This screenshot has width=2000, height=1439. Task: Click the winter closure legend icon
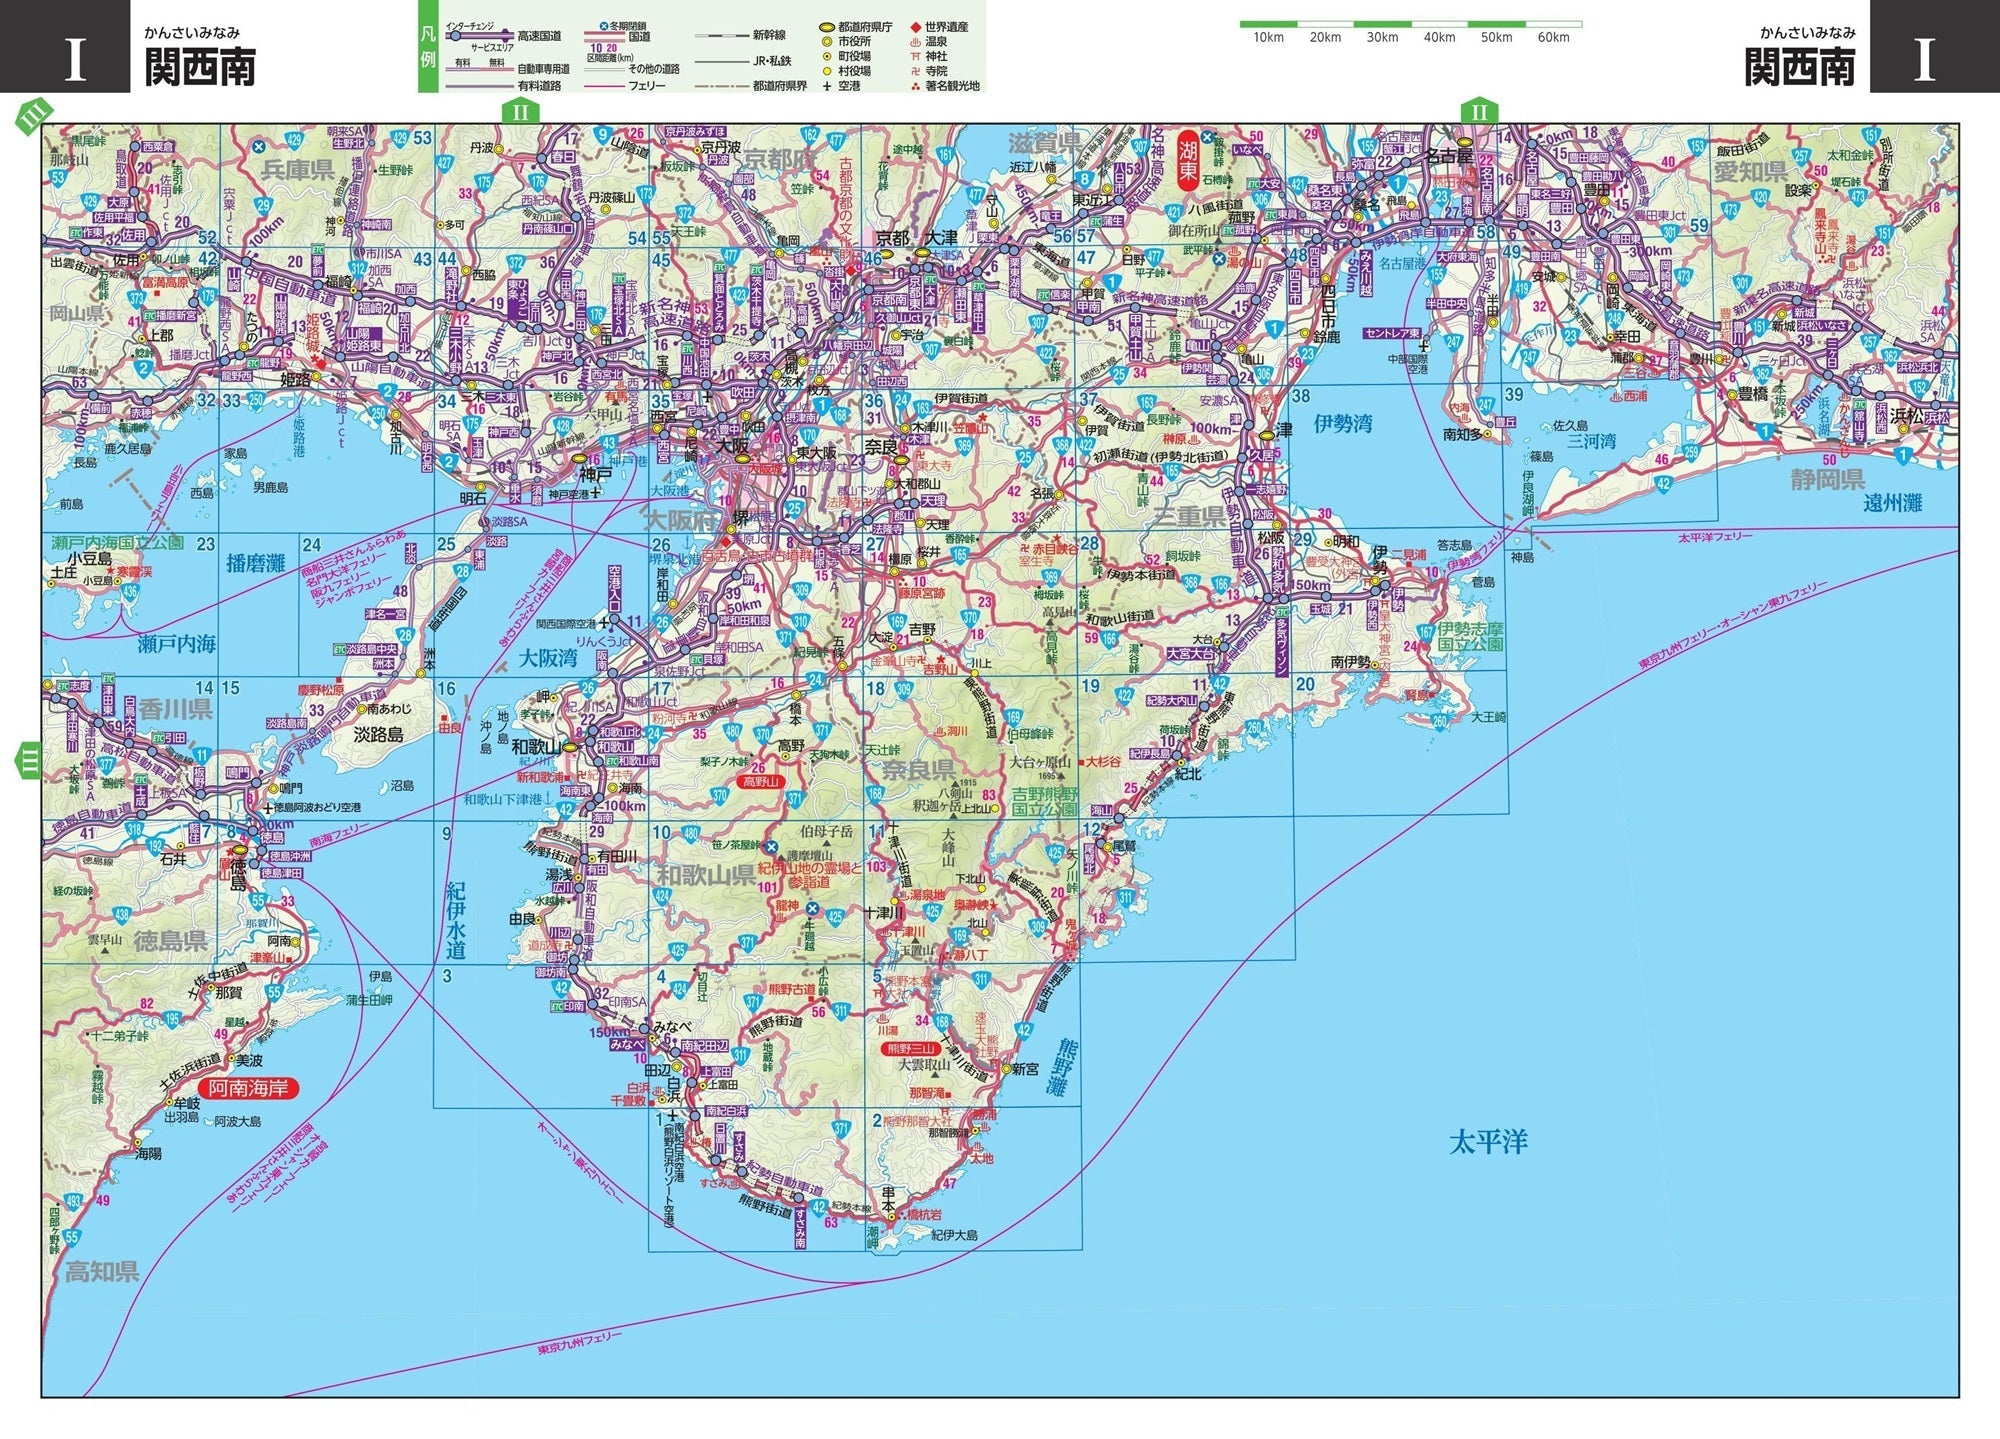coord(604,24)
